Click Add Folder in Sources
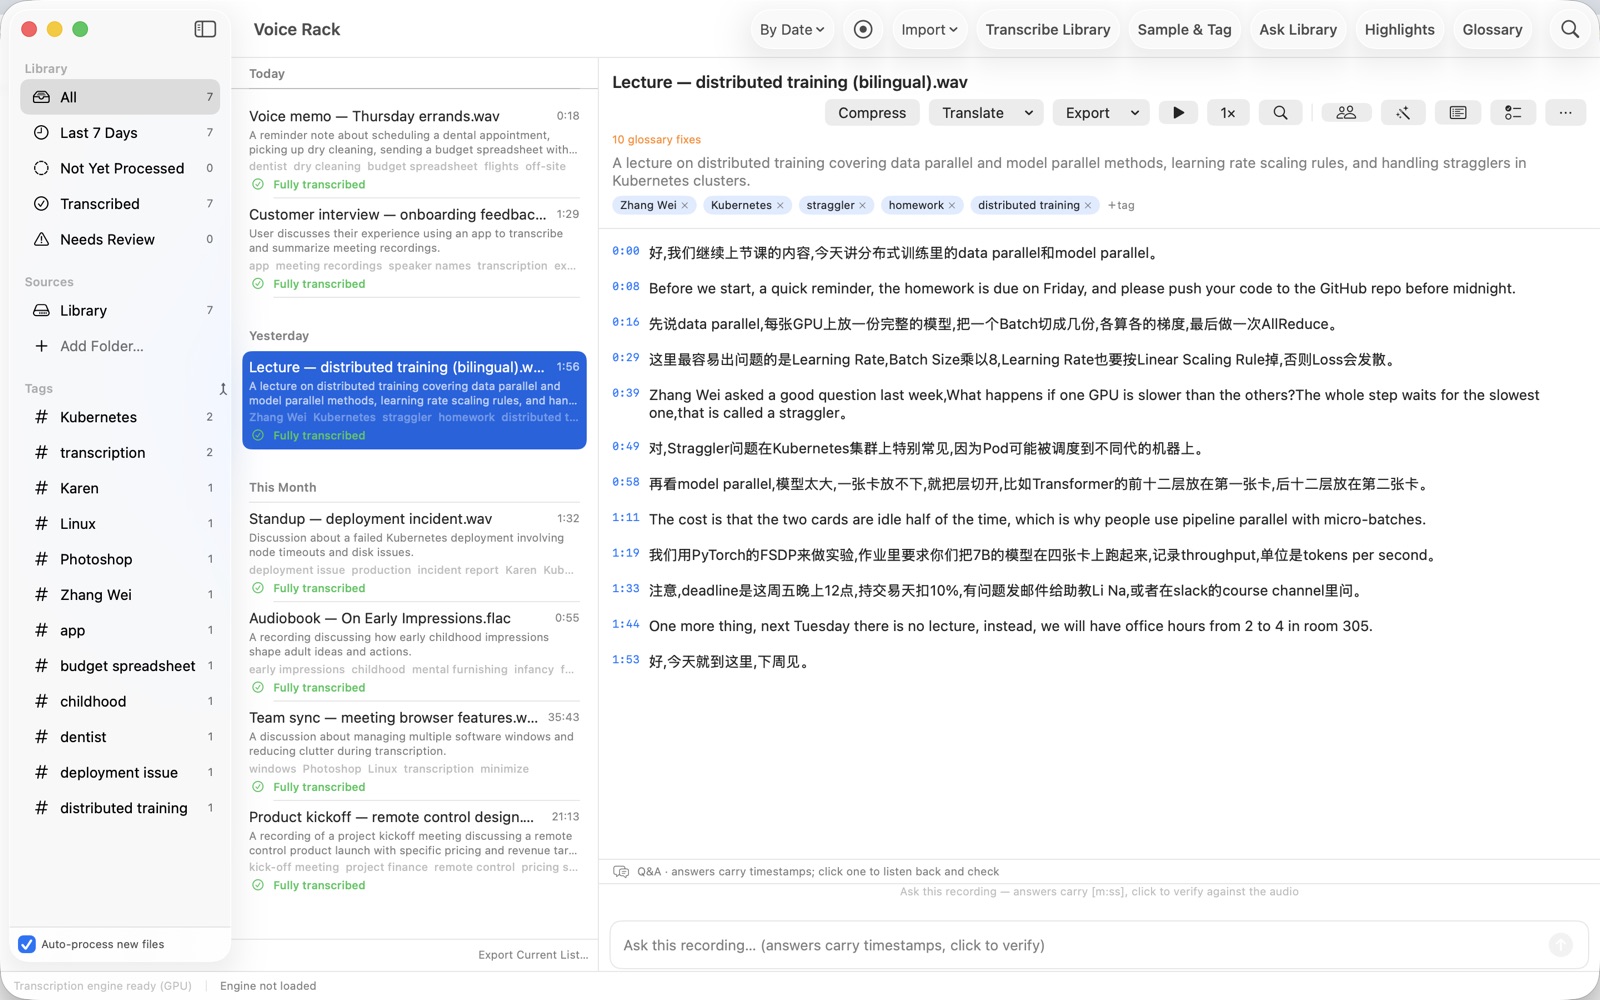1600x1000 pixels. (x=102, y=346)
